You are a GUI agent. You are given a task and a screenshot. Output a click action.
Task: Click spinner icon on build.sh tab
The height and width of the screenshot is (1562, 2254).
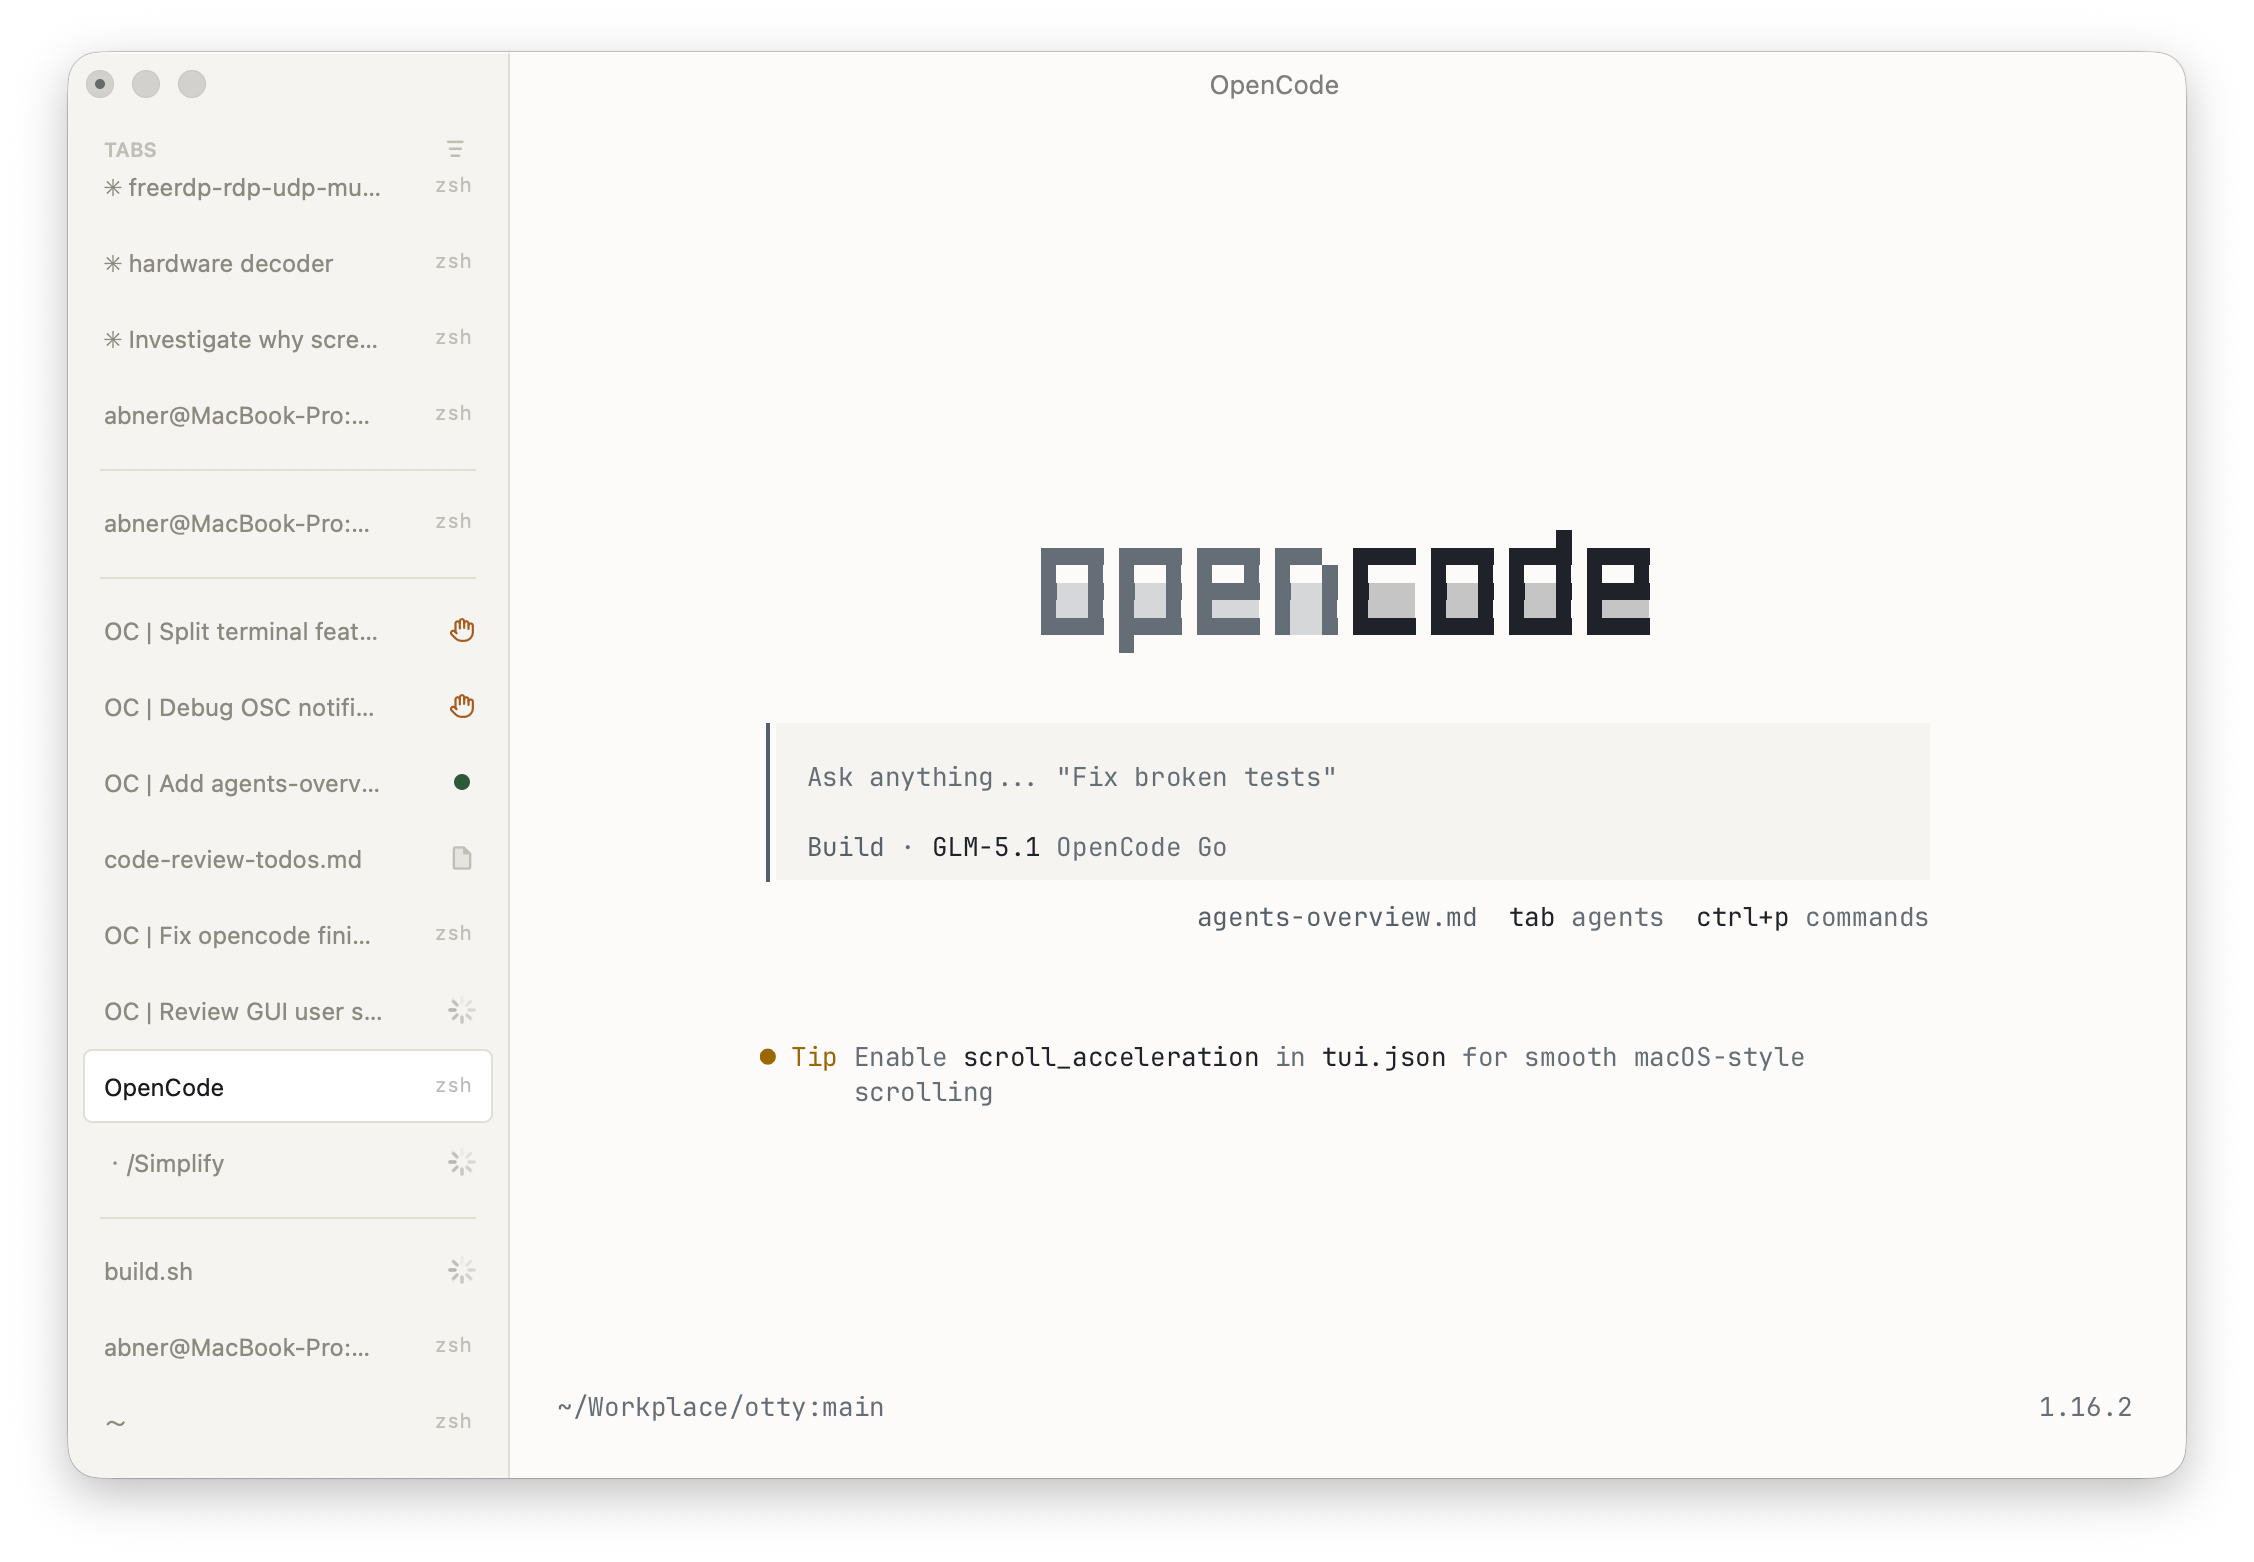point(461,1270)
